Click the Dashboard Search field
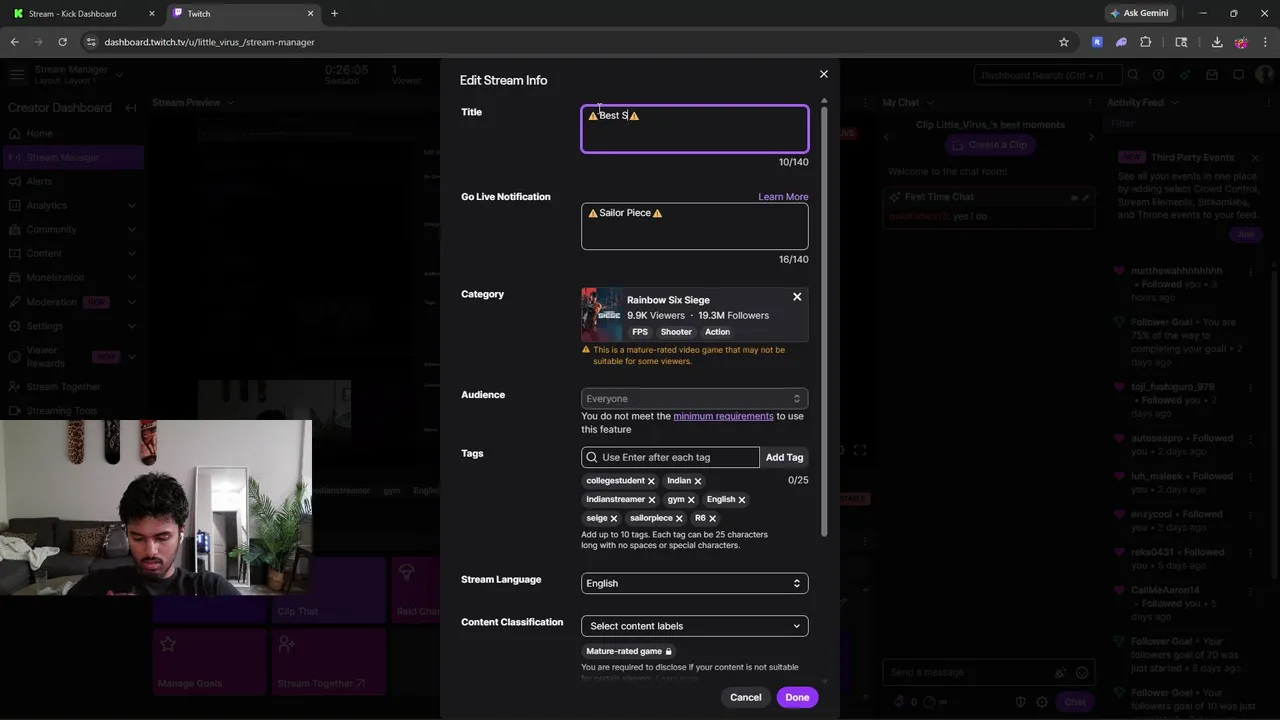The image size is (1280, 720). pyautogui.click(x=1047, y=75)
